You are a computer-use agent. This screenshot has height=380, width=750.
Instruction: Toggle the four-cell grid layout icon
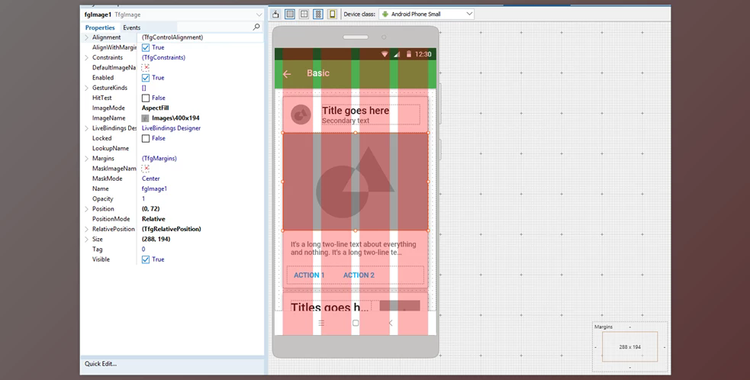[x=304, y=14]
